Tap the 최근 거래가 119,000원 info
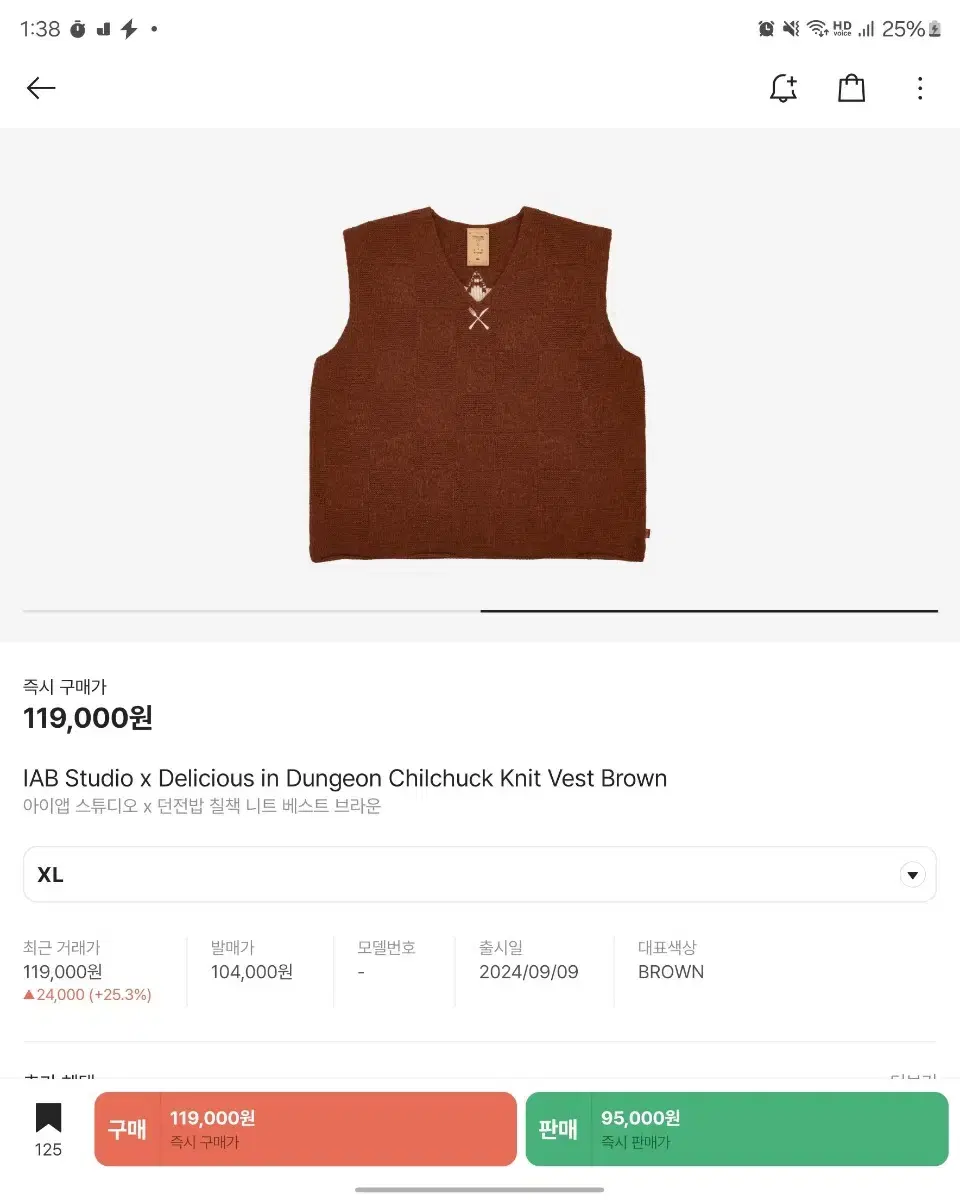The height and width of the screenshot is (1200, 960). point(88,971)
